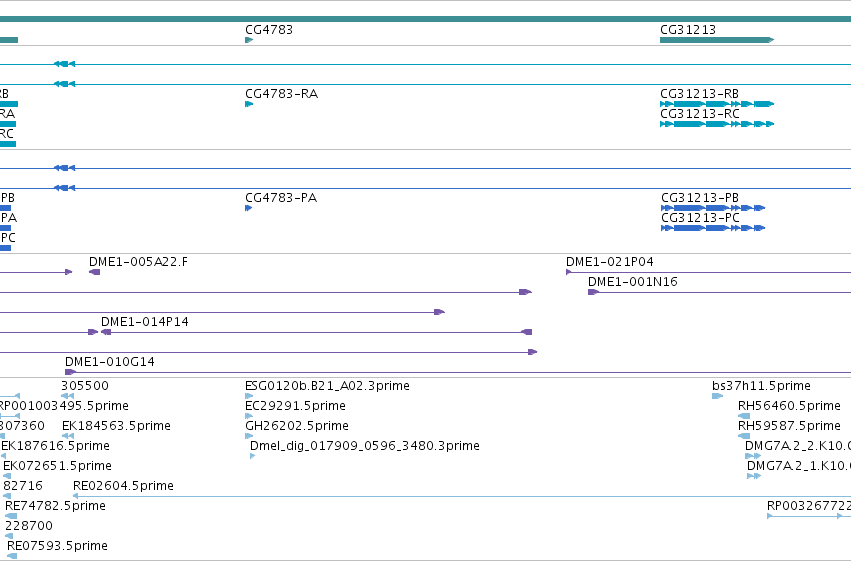
Task: Click the CG4783-PA protein label
Action: pos(281,198)
